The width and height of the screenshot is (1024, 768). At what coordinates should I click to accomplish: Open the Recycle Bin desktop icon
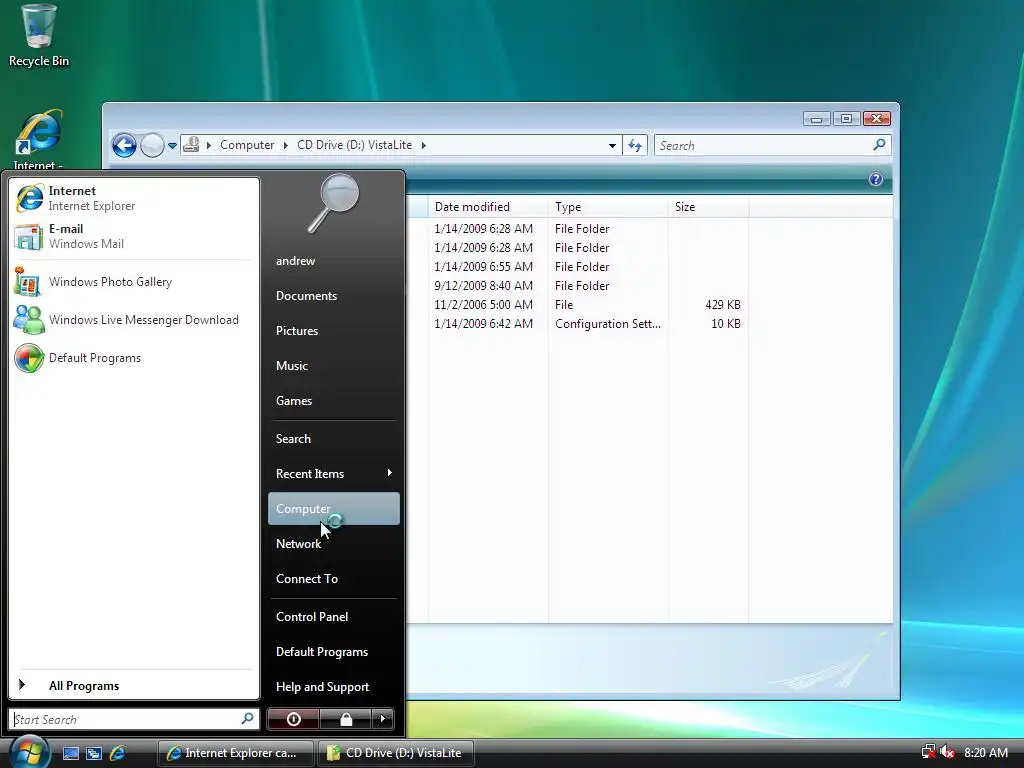click(39, 35)
